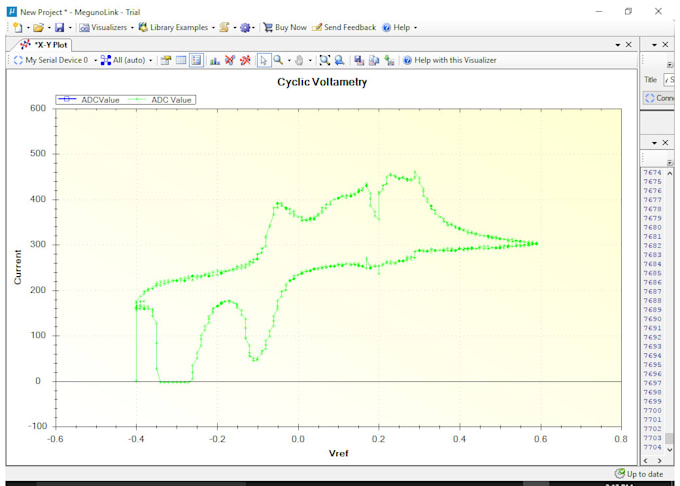The height and width of the screenshot is (486, 680).
Task: Click the zoom-to-fit icon
Action: pos(325,61)
